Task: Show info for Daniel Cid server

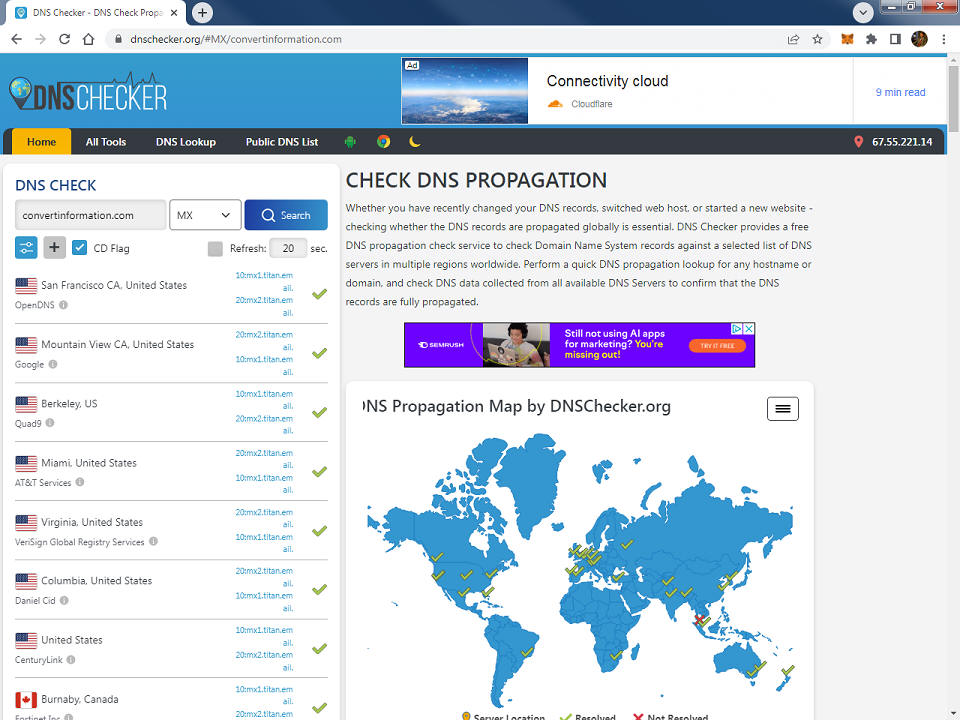Action: [64, 601]
